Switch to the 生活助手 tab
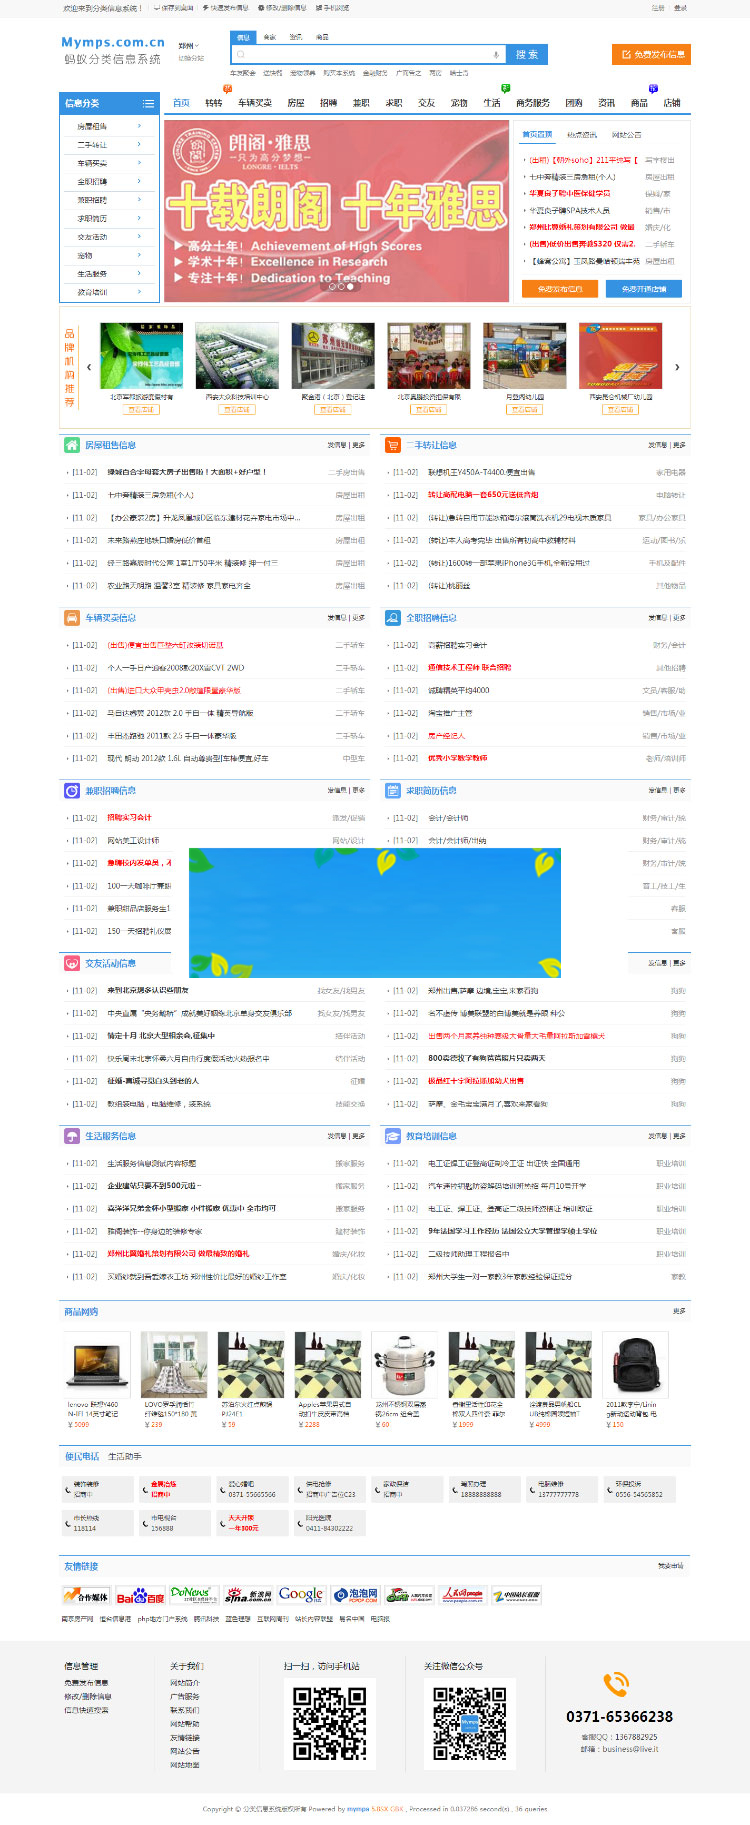 click(125, 1456)
